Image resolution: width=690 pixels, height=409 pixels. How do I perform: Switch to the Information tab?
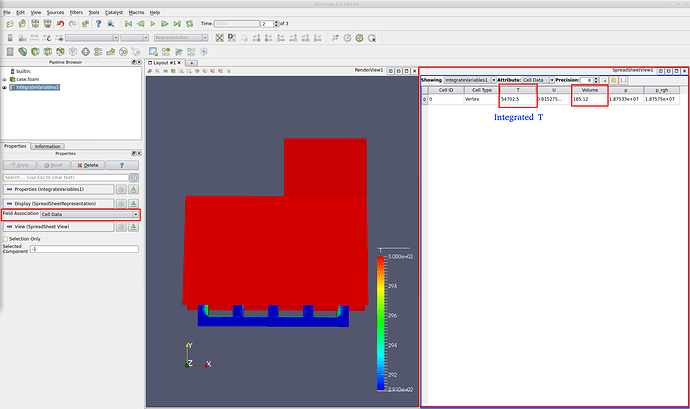click(47, 146)
